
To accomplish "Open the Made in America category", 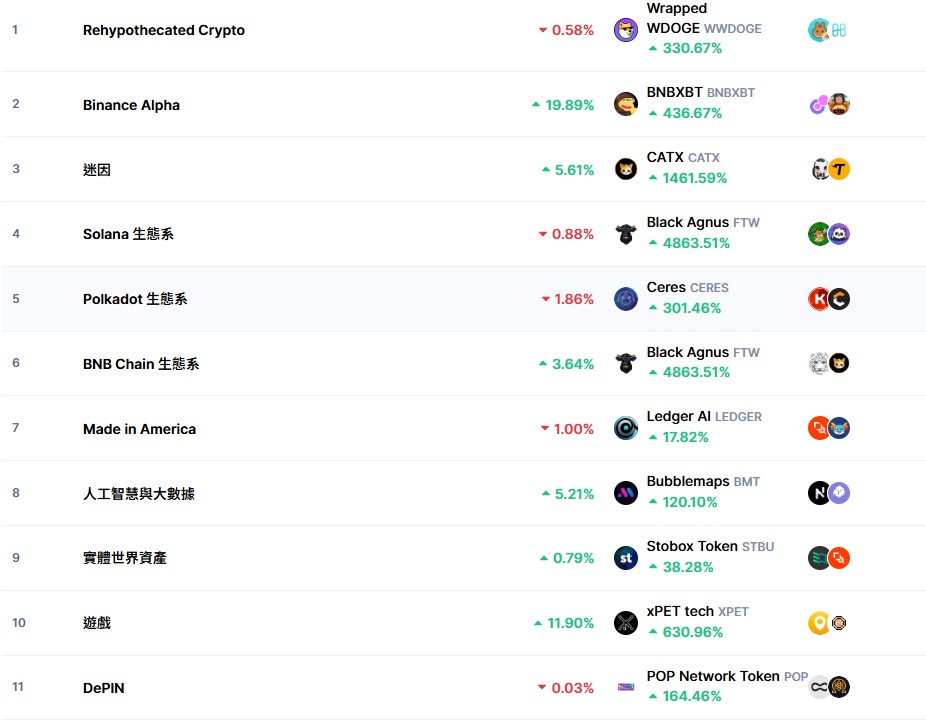I will [139, 429].
